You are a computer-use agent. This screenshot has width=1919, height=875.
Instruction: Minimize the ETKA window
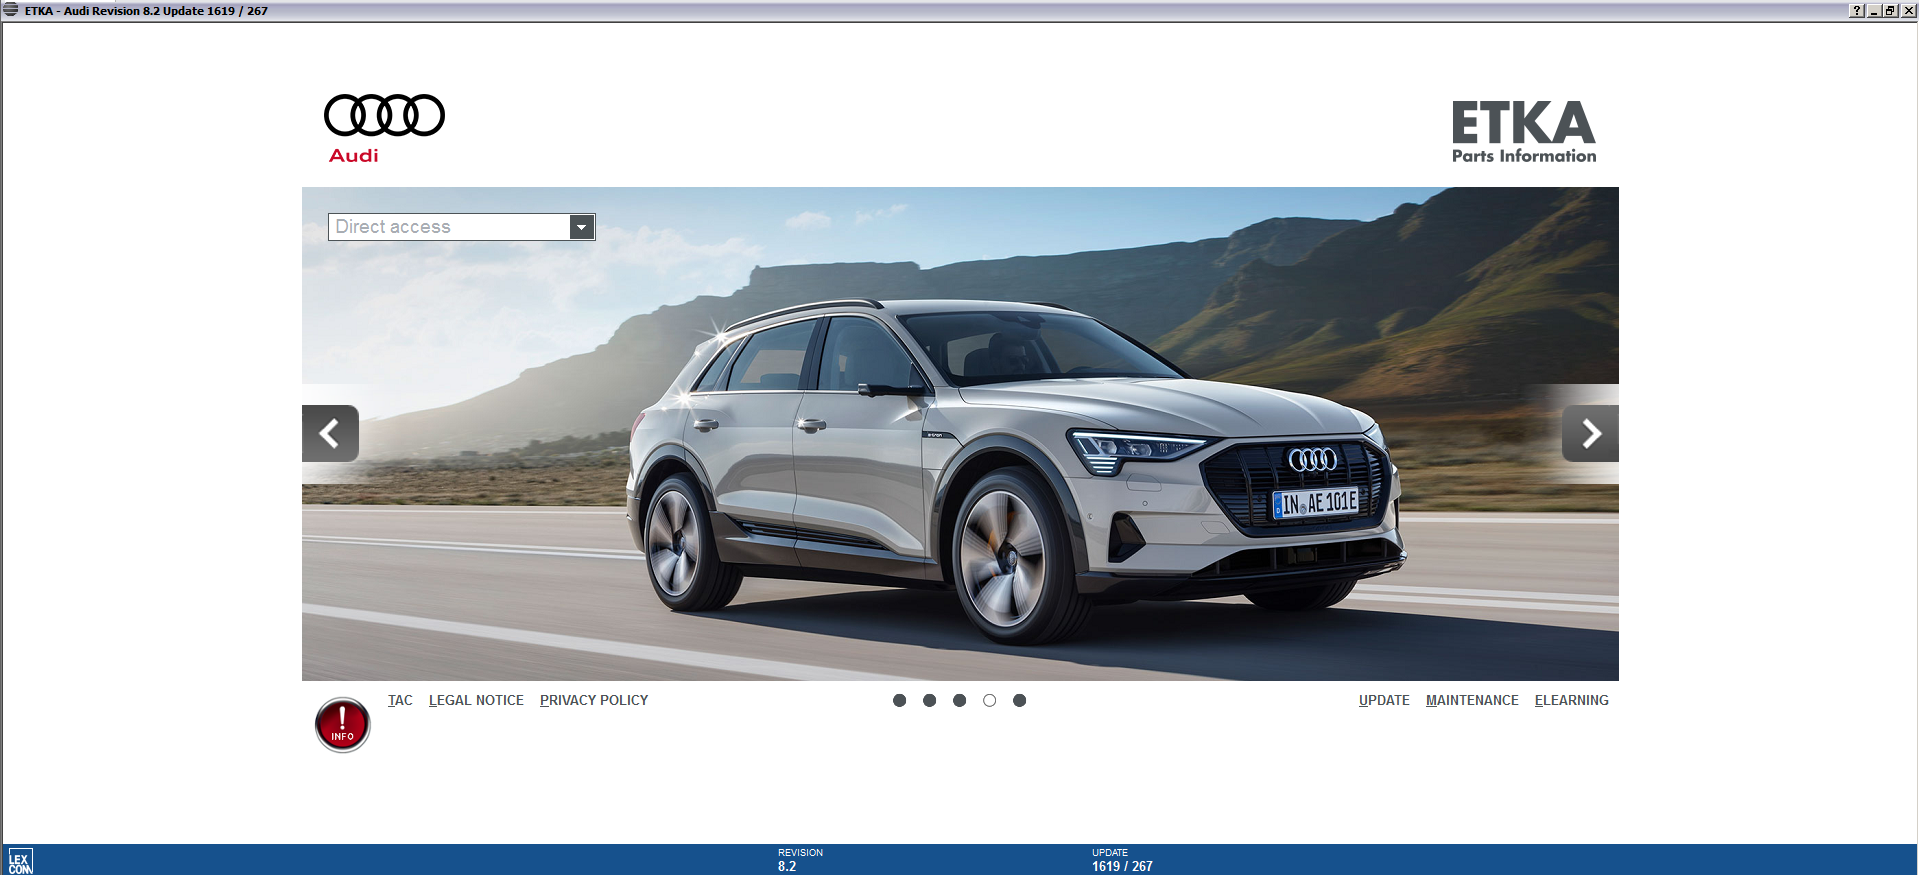click(1874, 10)
